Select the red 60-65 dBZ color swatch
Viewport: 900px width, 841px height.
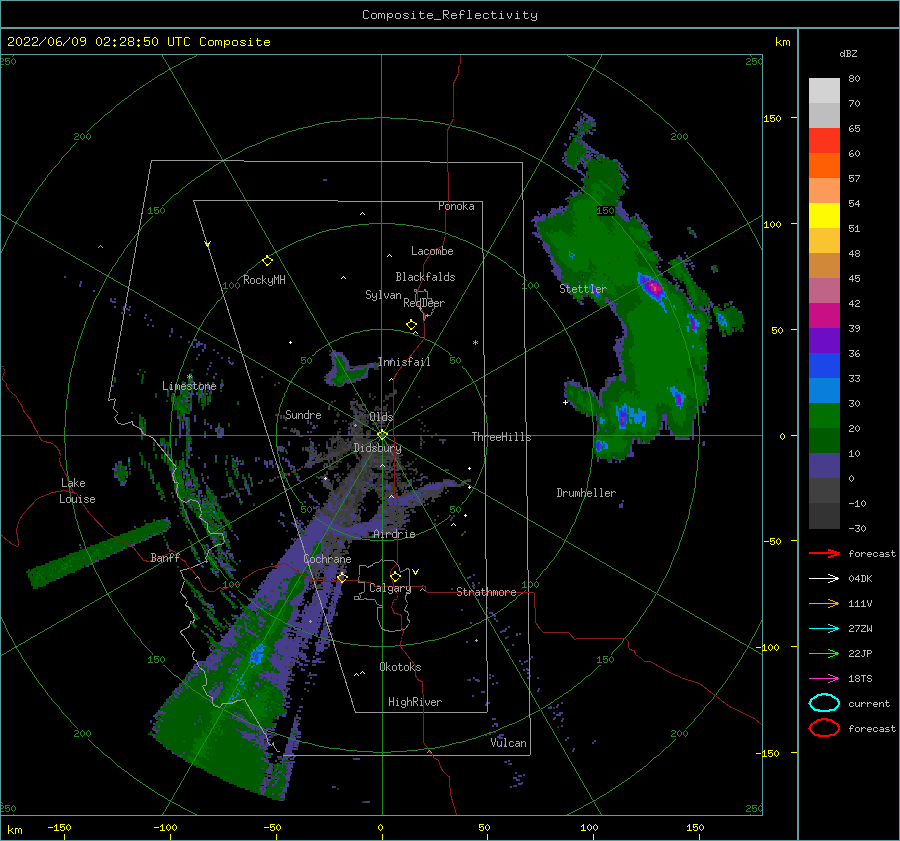(x=824, y=141)
